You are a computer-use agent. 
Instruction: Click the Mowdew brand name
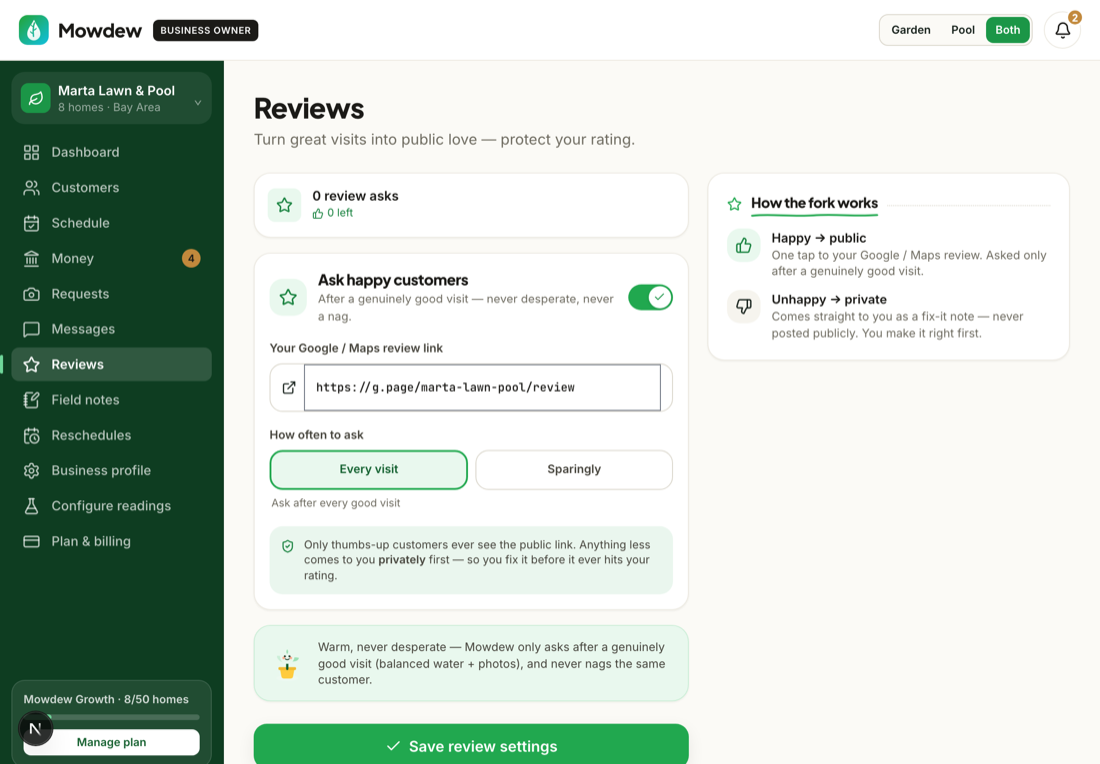(100, 30)
